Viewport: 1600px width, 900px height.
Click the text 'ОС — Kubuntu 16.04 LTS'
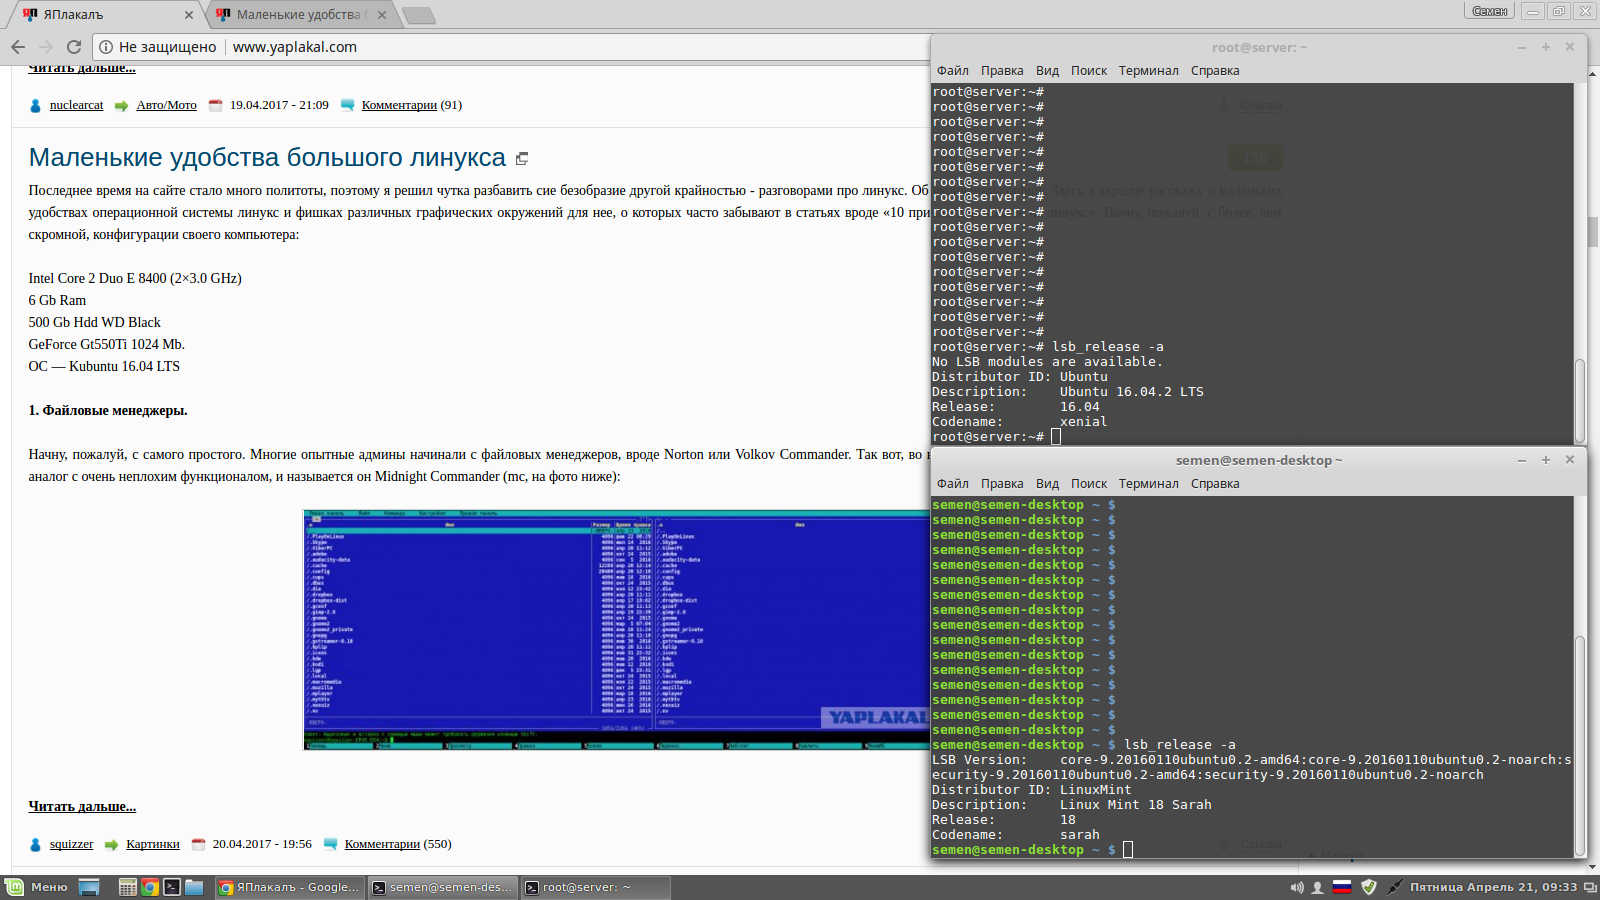[104, 366]
